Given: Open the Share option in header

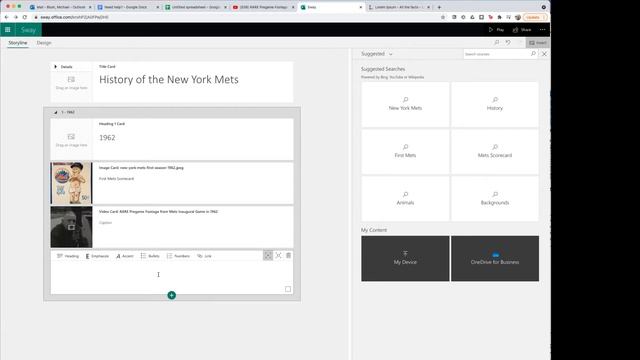Looking at the screenshot, I should pos(522,30).
